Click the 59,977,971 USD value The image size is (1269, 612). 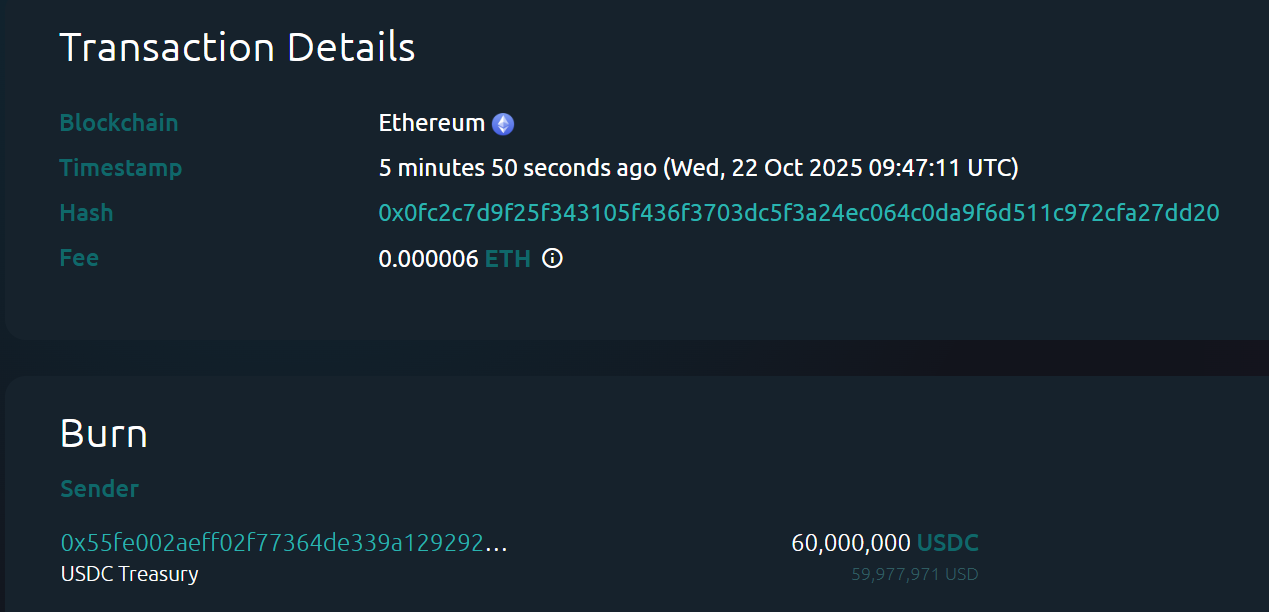point(916,574)
